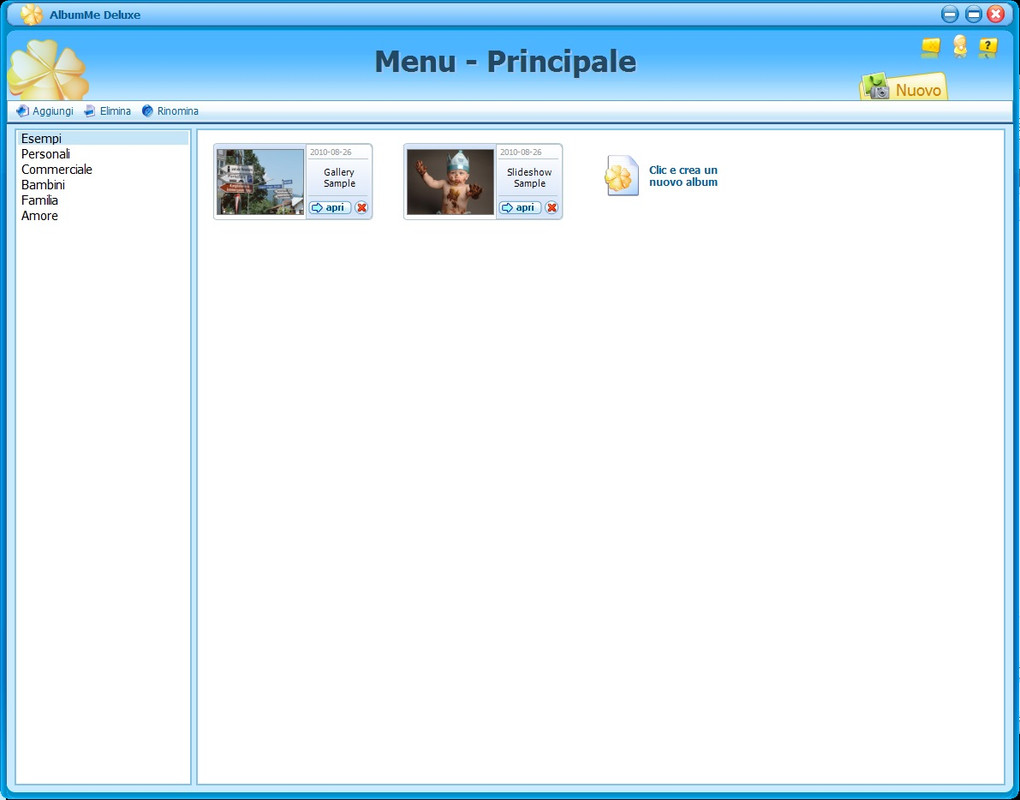1020x800 pixels.
Task: Click the Gallery Sample street signs thumbnail
Action: coord(260,182)
